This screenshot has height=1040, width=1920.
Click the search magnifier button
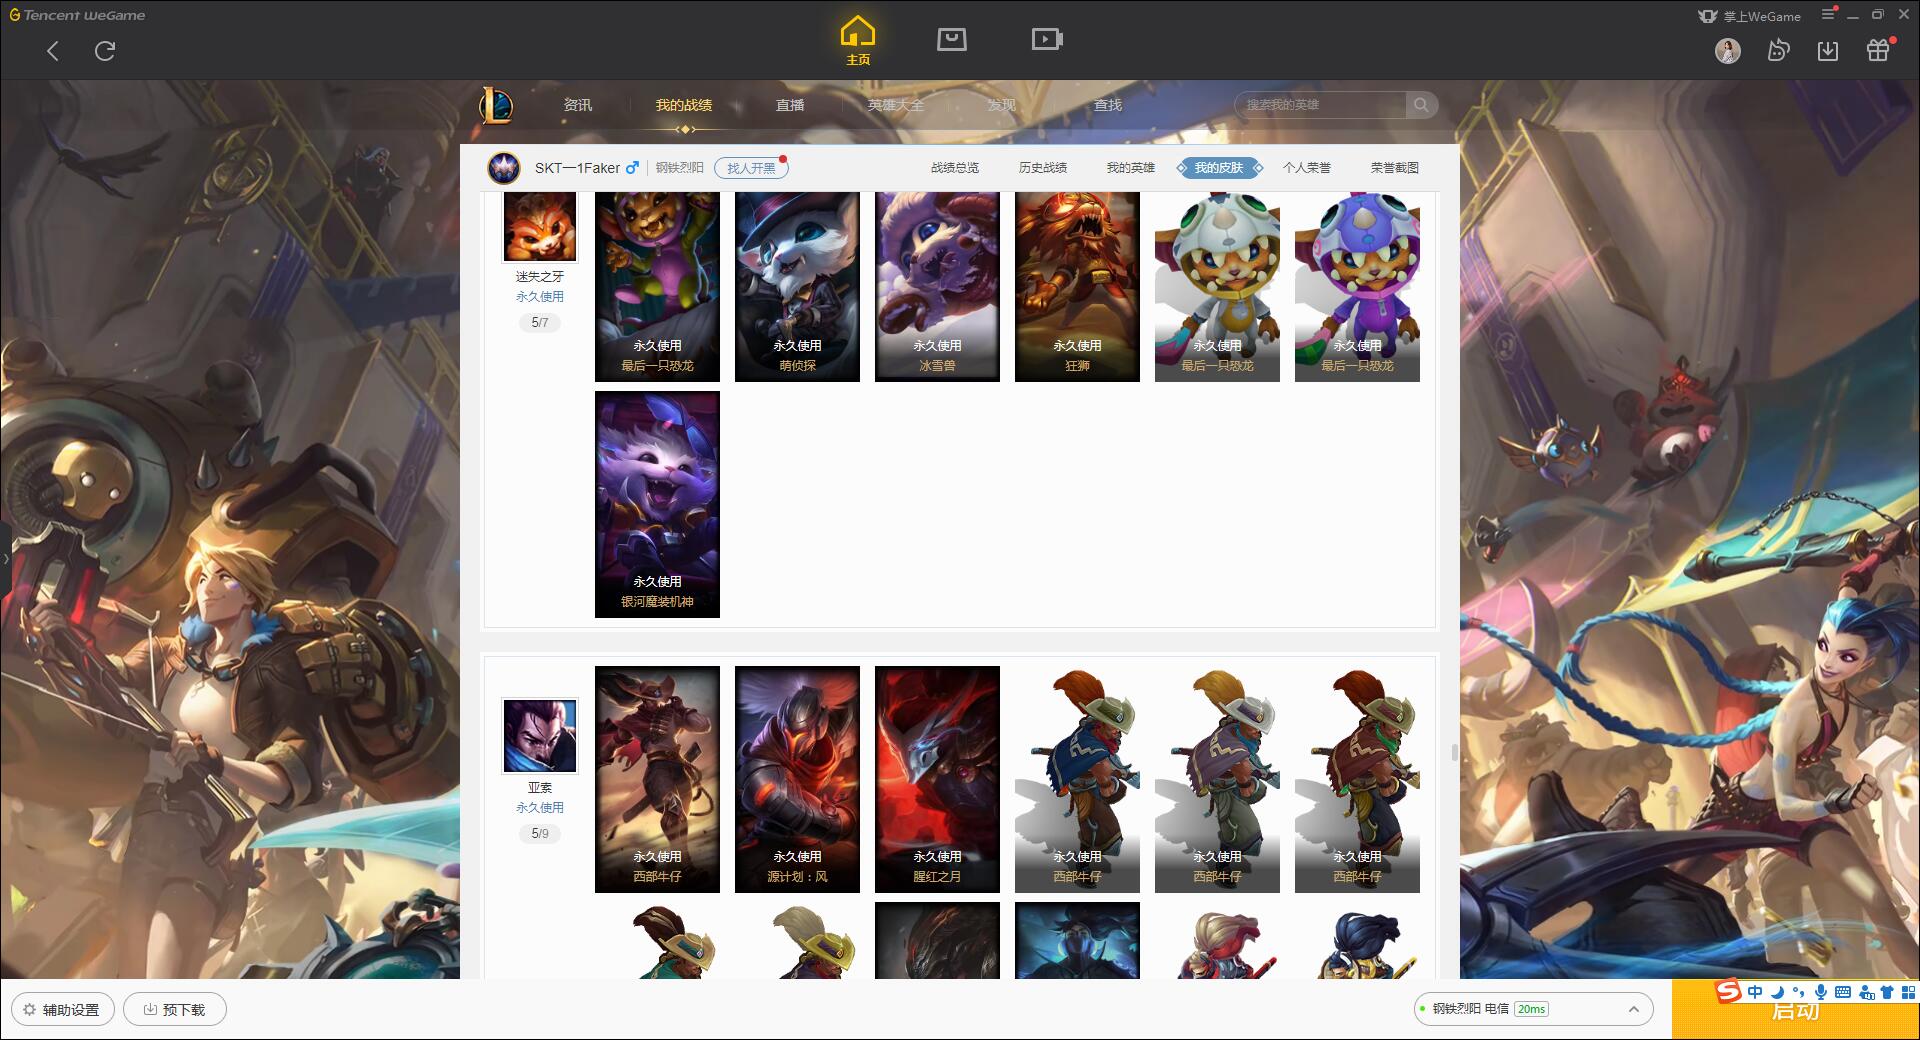1421,105
